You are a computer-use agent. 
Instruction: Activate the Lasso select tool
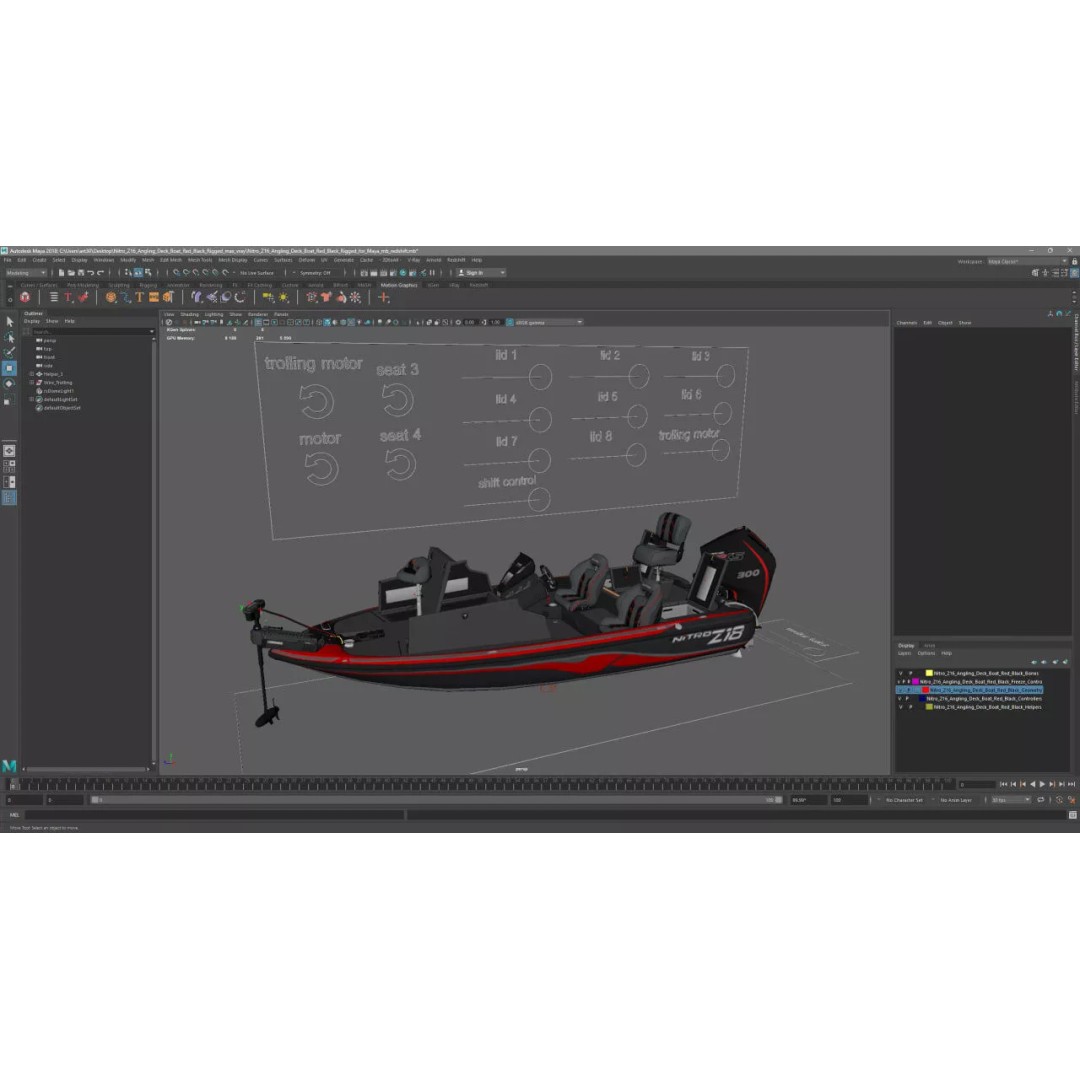[10, 338]
